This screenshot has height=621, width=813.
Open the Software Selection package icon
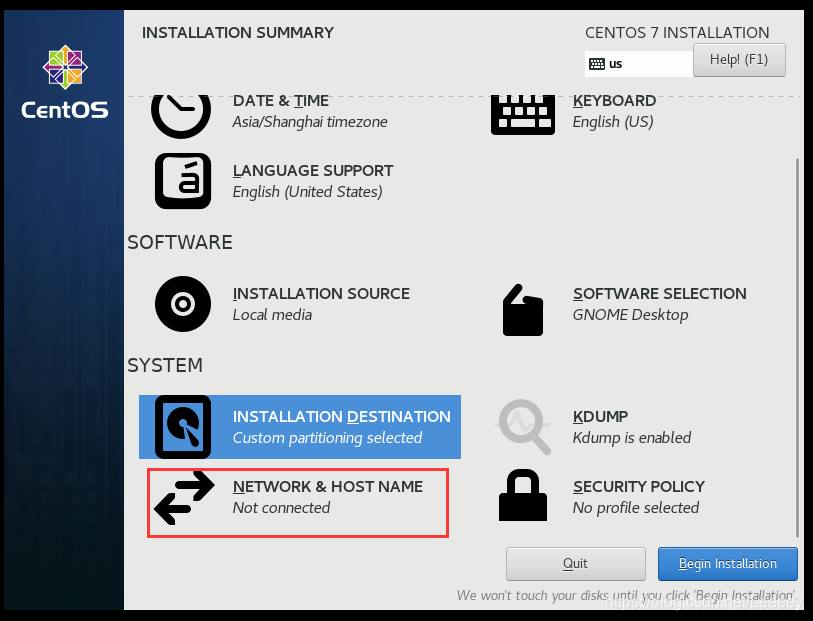click(x=523, y=310)
